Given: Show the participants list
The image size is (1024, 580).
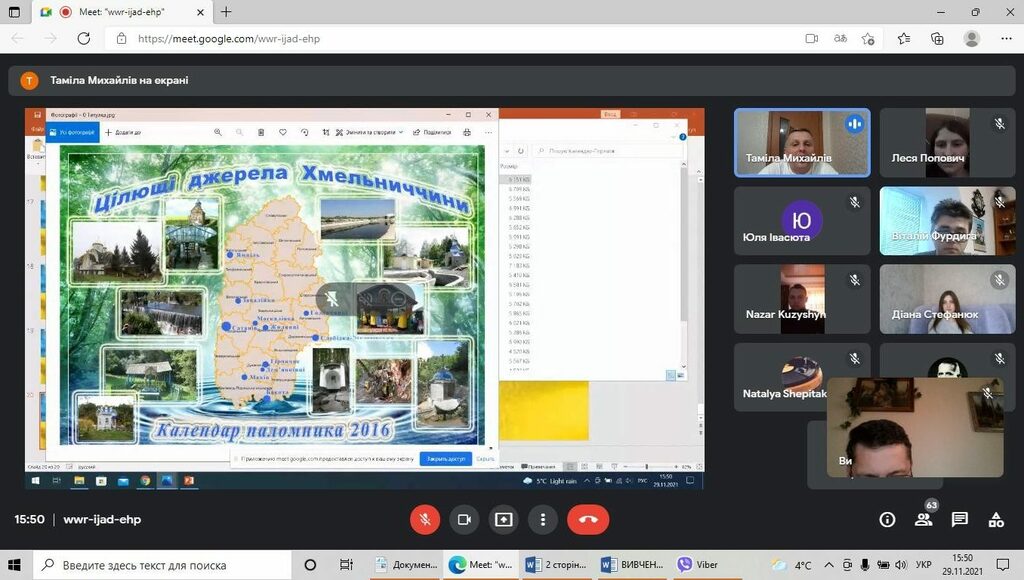Looking at the screenshot, I should click(924, 519).
